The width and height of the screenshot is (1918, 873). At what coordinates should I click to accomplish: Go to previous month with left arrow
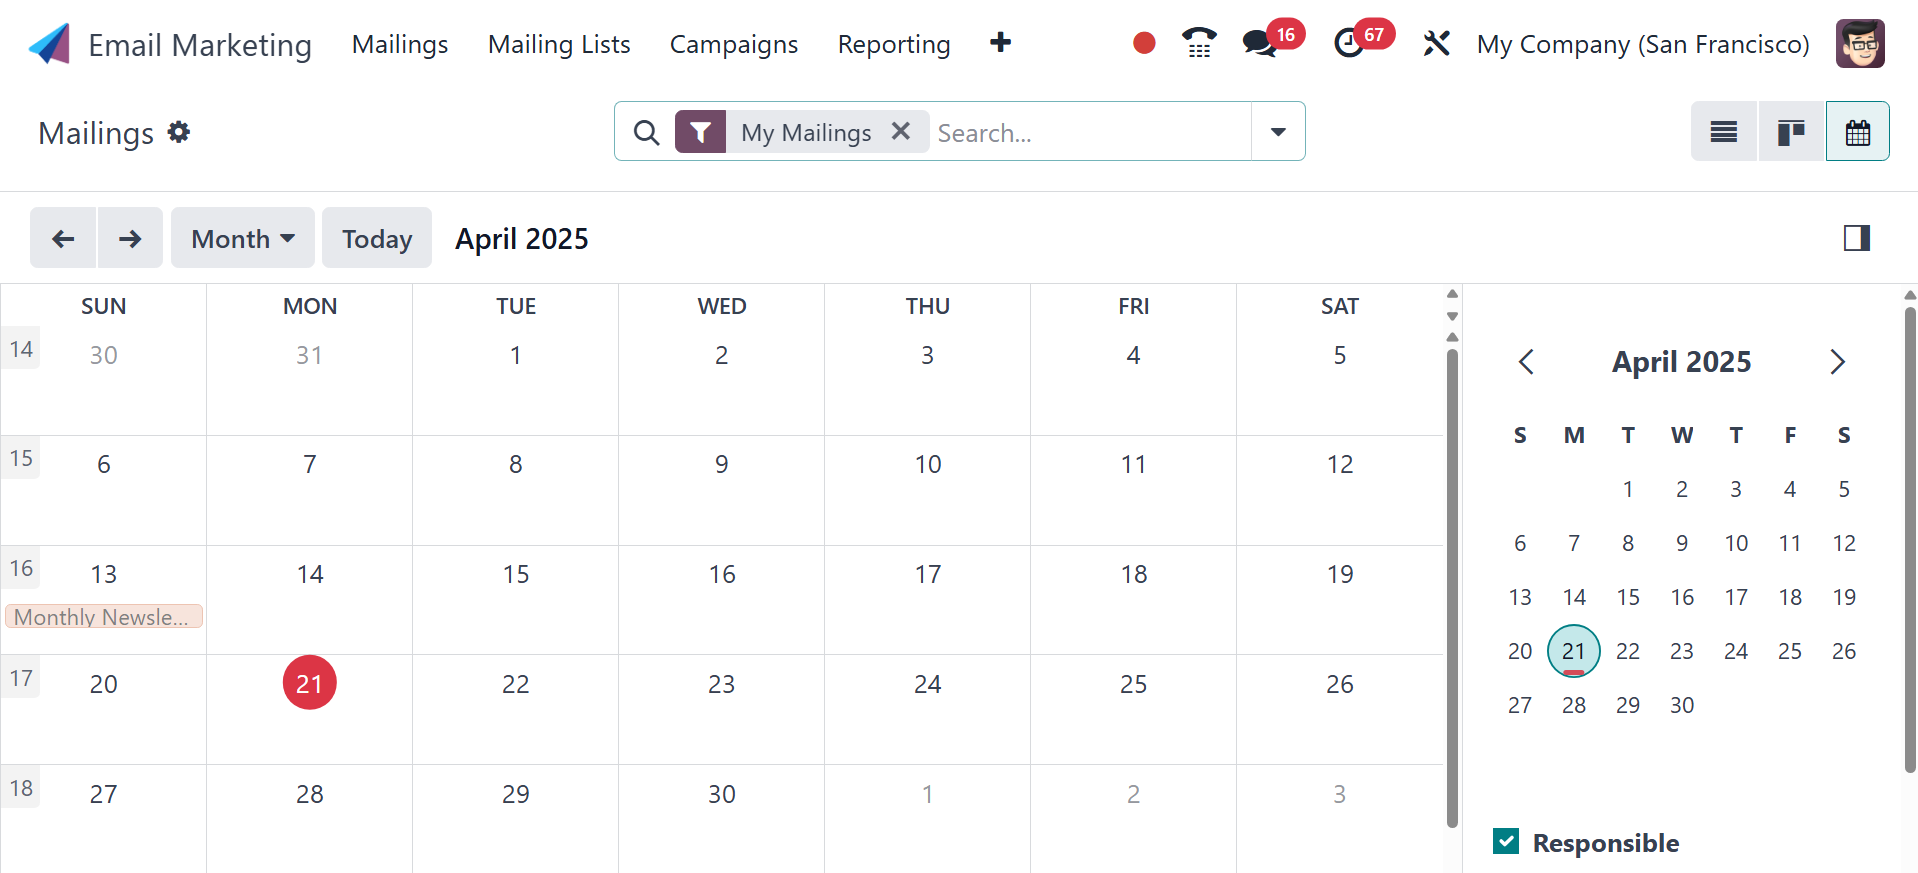pyautogui.click(x=63, y=238)
